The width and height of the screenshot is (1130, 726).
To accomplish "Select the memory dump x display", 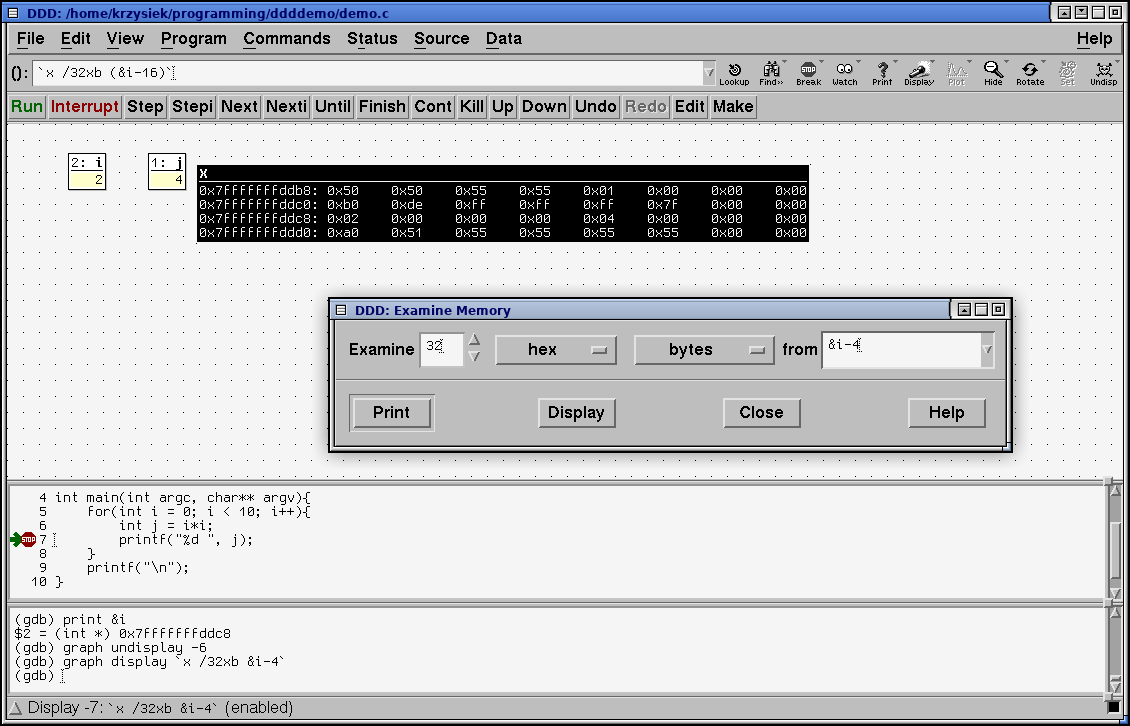I will pos(503,204).
